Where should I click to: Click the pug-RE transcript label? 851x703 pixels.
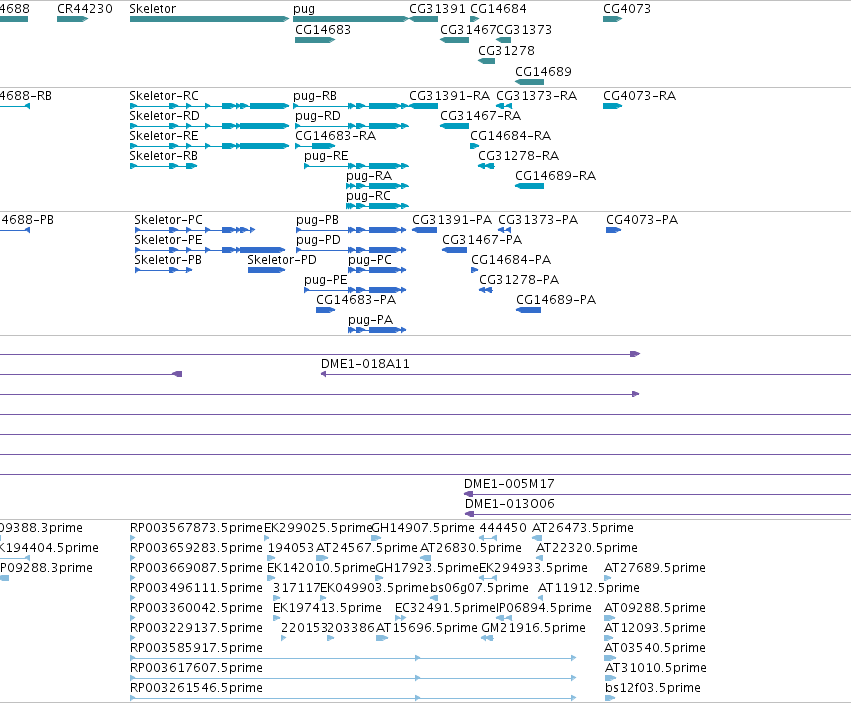click(x=326, y=156)
